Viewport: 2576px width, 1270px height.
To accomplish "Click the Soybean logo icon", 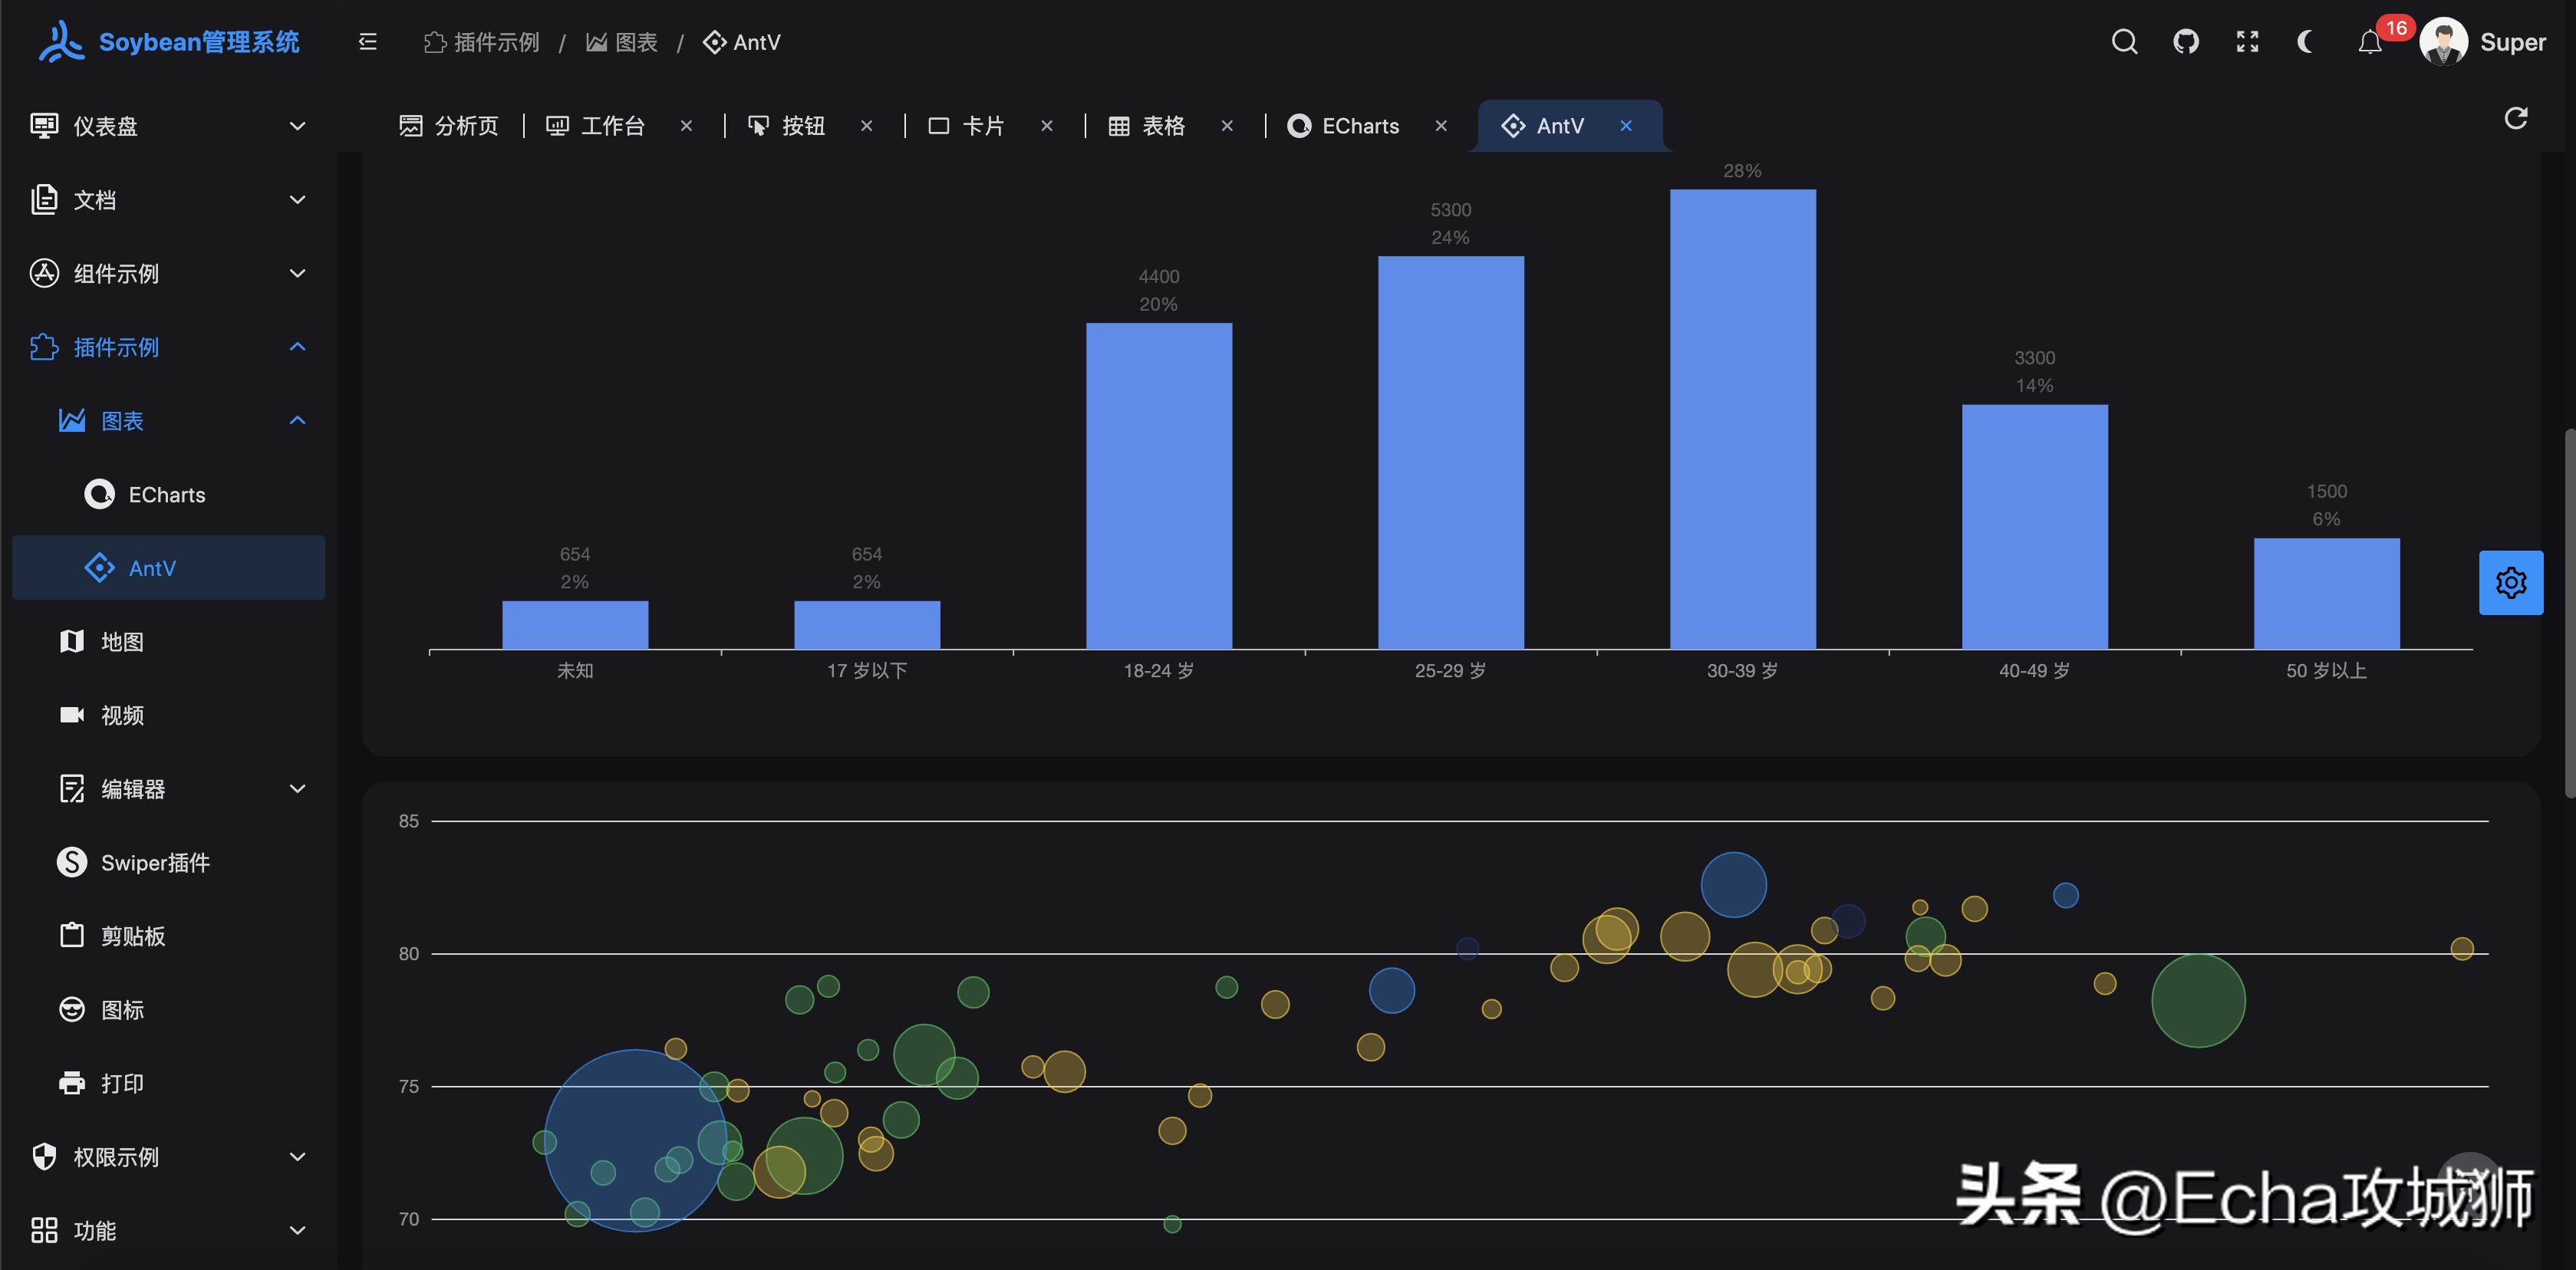I will 60,42.
